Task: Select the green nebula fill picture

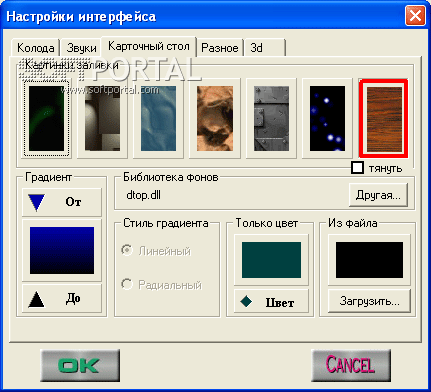Action: [x=46, y=118]
